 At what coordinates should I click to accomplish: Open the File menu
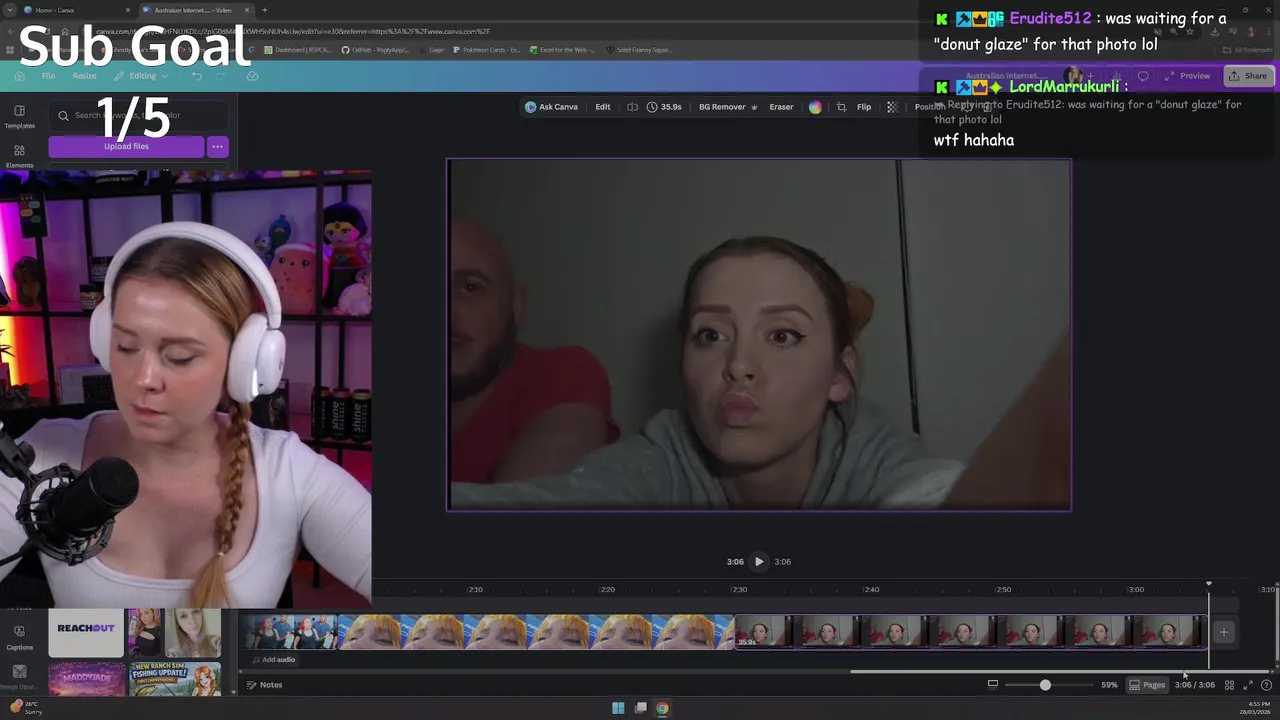48,76
